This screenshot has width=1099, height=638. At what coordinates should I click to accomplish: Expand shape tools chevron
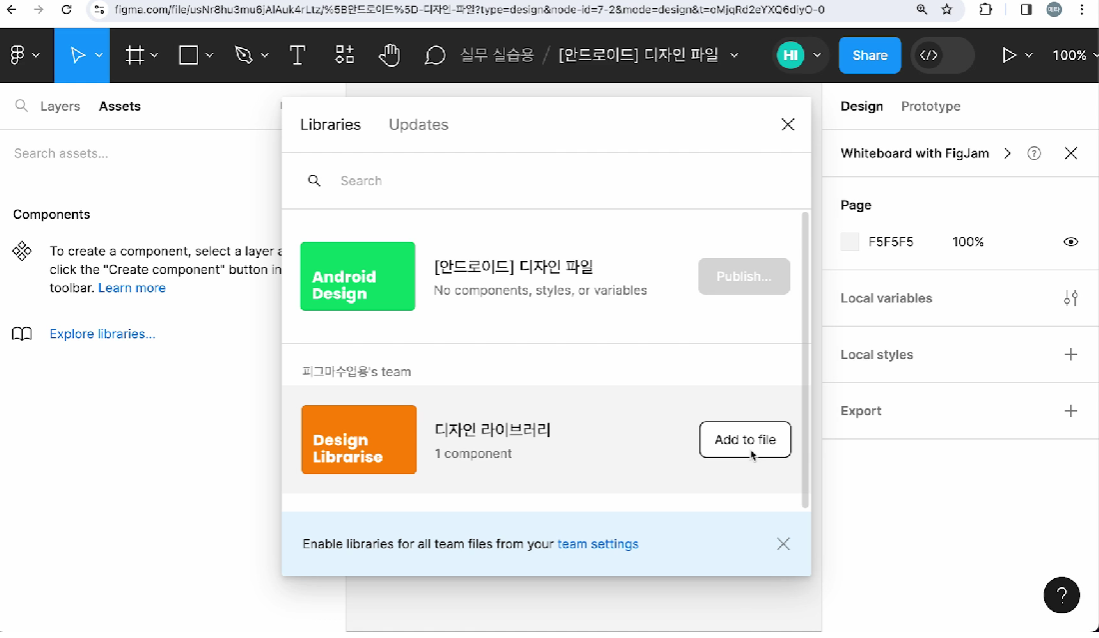click(209, 55)
